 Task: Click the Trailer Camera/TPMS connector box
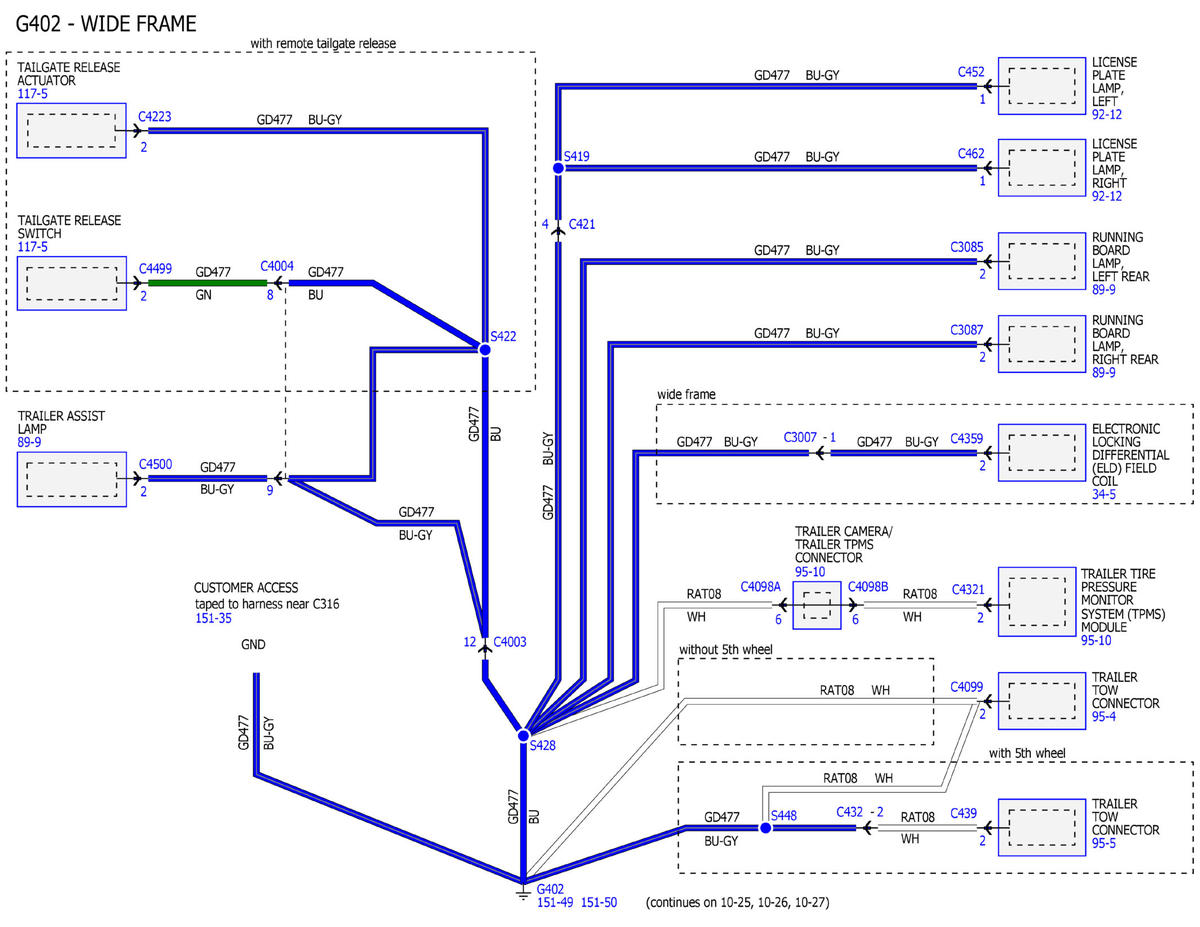pyautogui.click(x=818, y=605)
